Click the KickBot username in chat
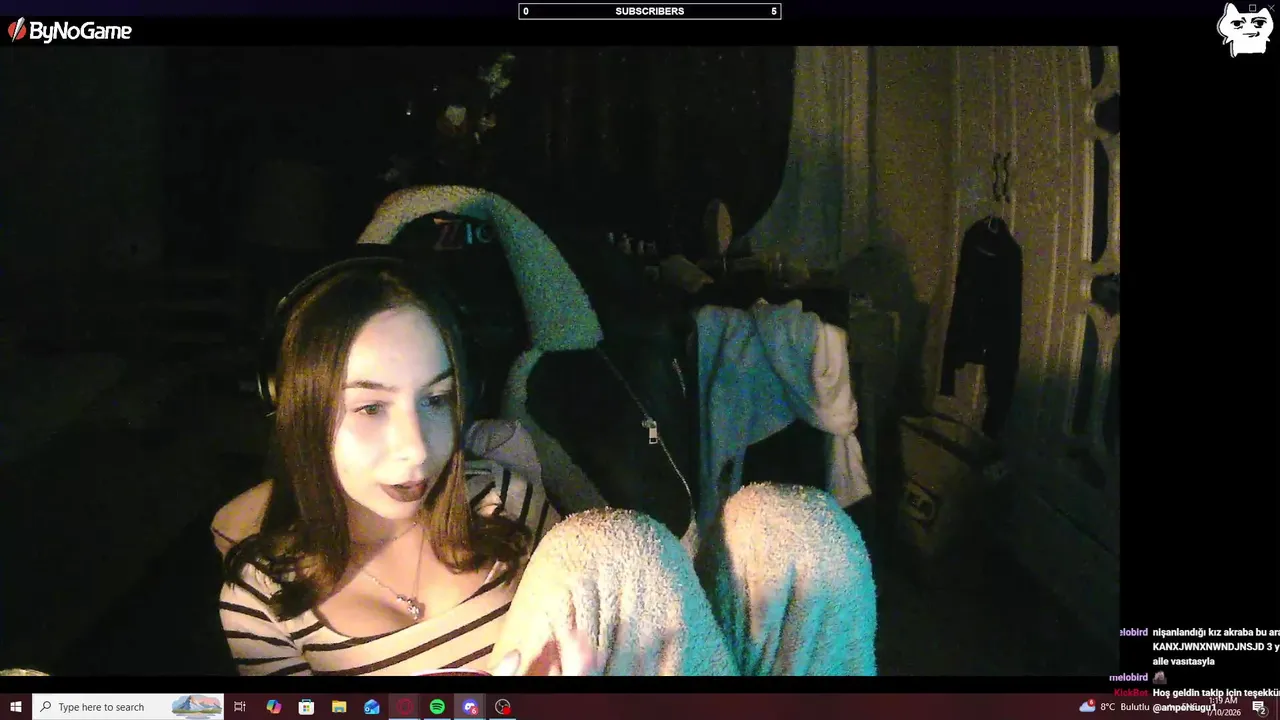The width and height of the screenshot is (1280, 720). click(1130, 692)
